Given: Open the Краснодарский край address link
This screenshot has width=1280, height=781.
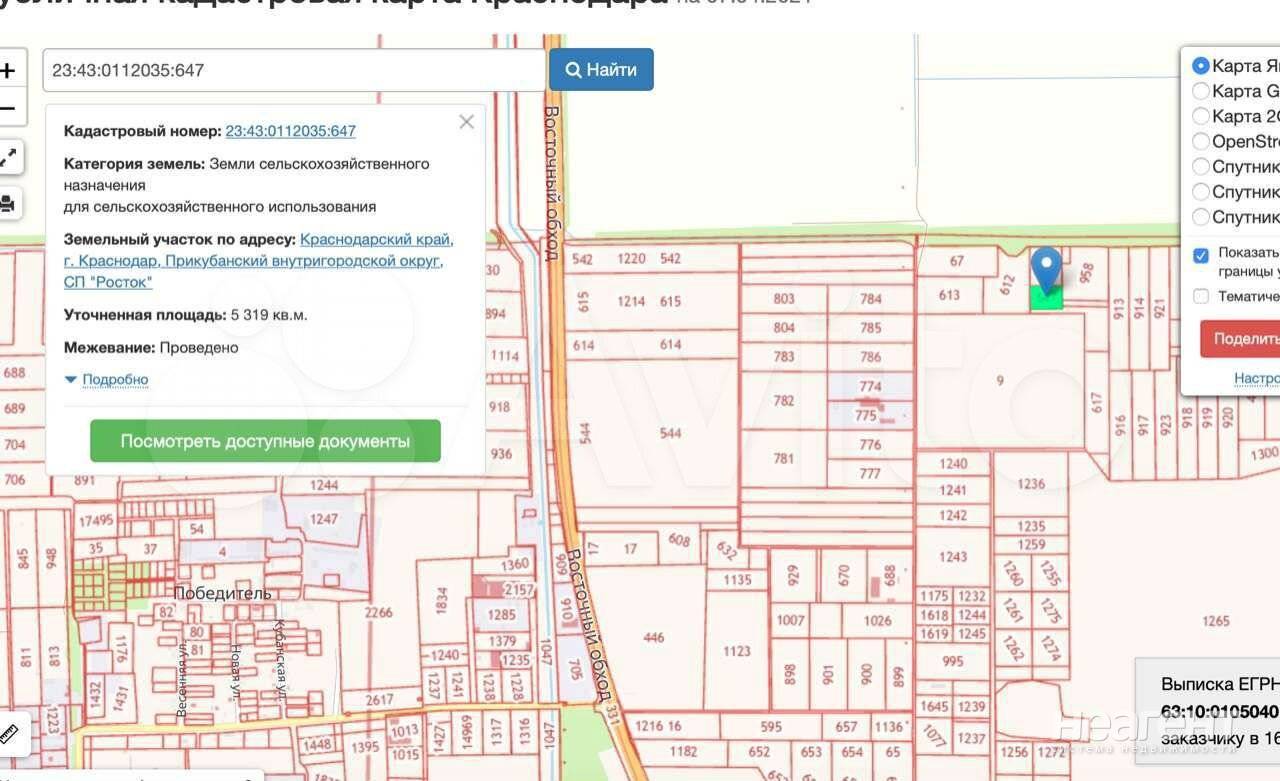Looking at the screenshot, I should (x=376, y=240).
